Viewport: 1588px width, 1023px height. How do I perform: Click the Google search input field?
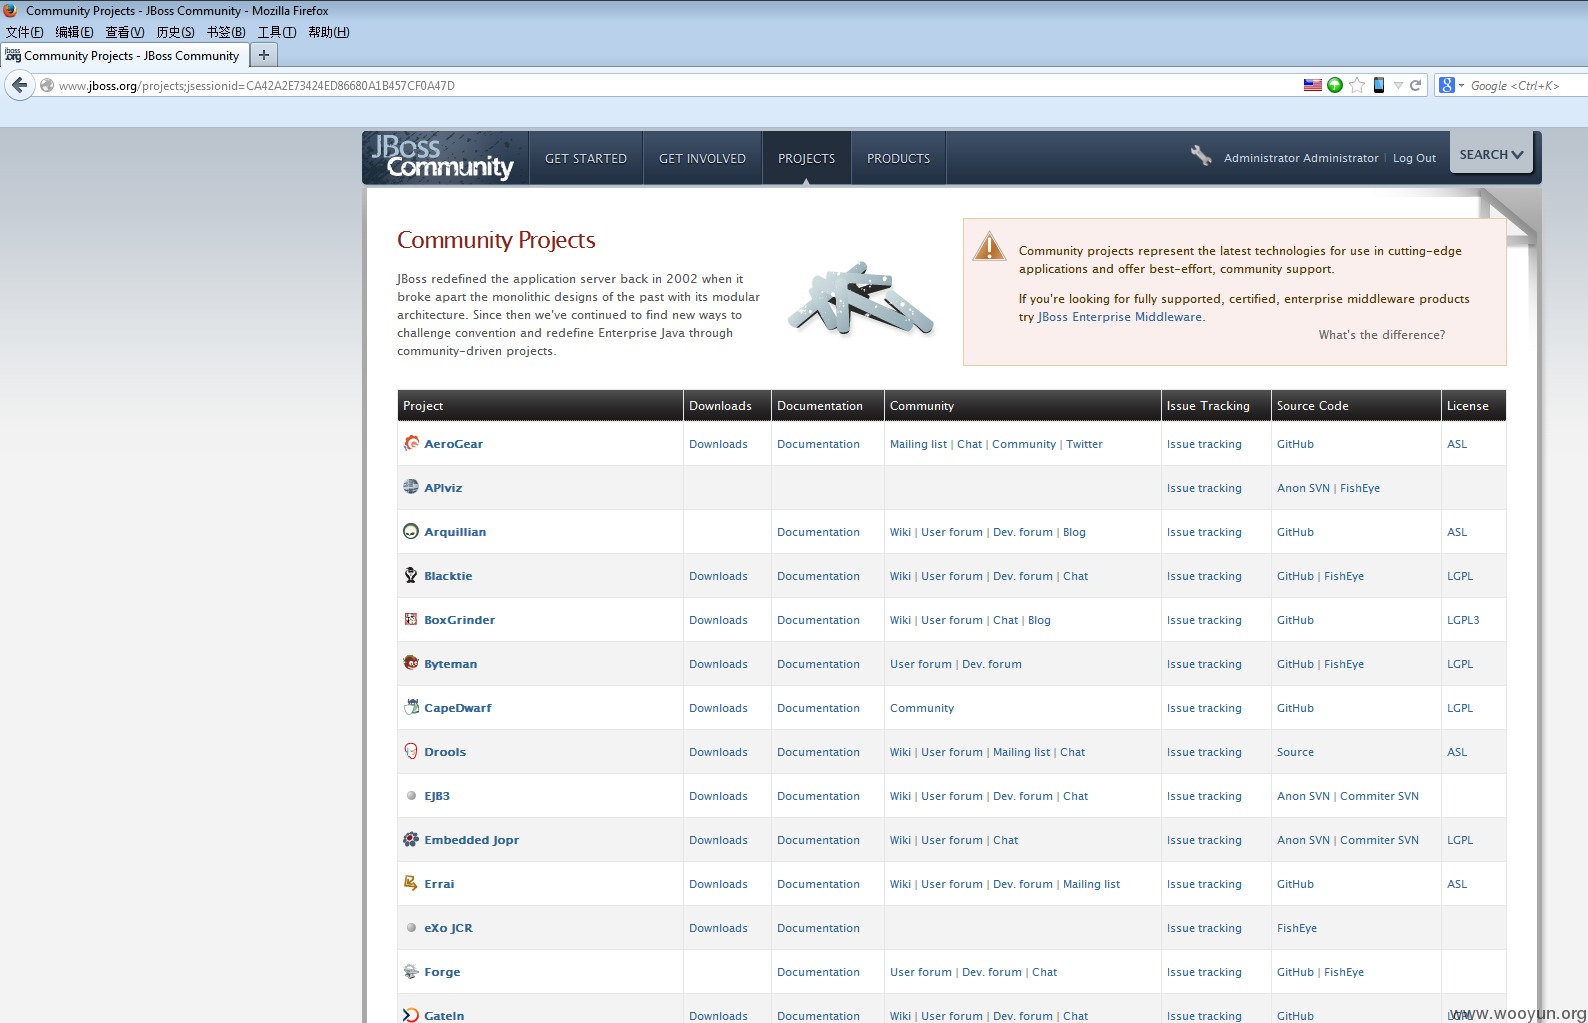(1527, 86)
